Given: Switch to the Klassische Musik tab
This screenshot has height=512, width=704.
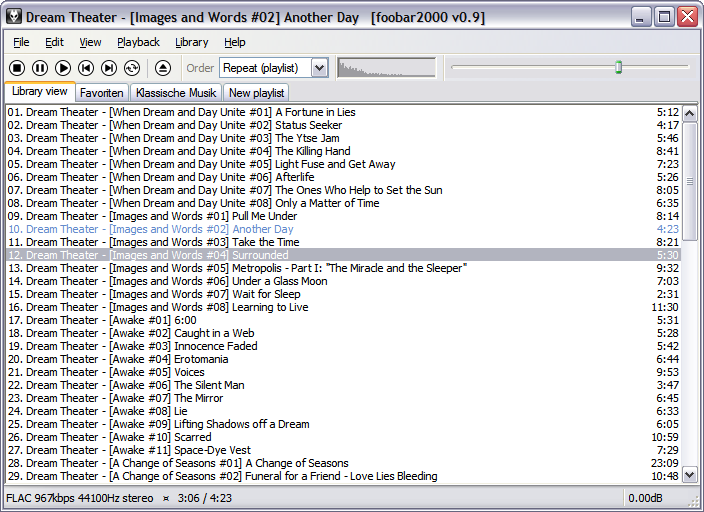Looking at the screenshot, I should coord(176,93).
